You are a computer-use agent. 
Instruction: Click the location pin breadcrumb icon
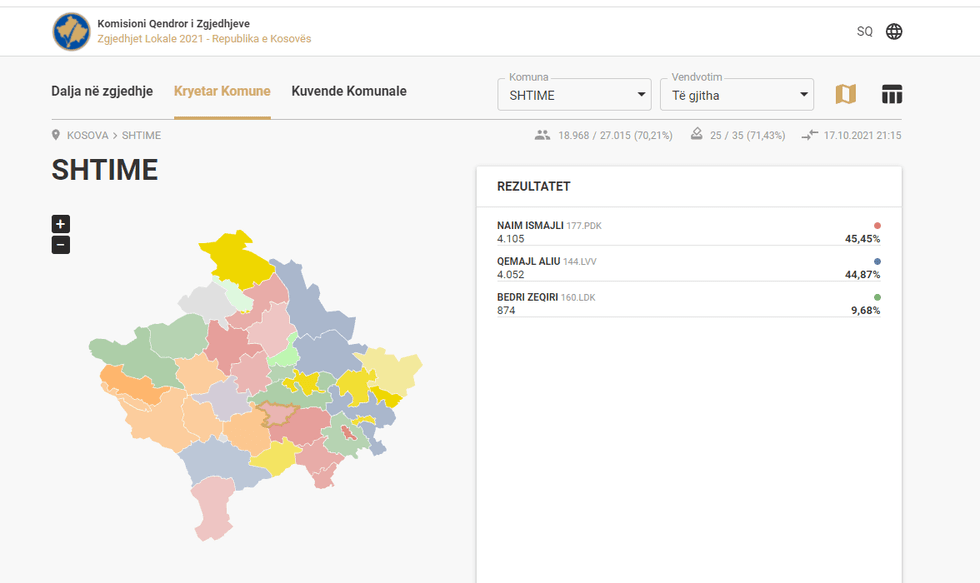click(x=56, y=135)
